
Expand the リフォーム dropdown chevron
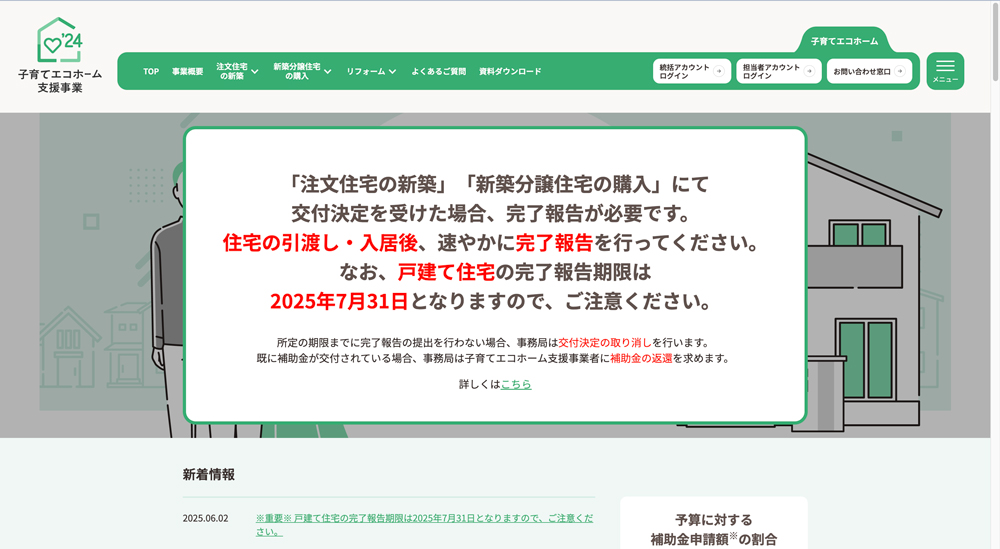392,72
